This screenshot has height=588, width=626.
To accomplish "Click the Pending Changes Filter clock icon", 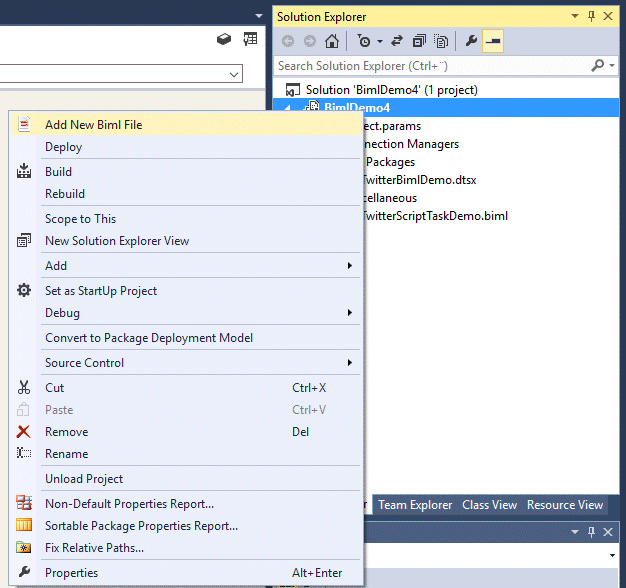I will (364, 41).
